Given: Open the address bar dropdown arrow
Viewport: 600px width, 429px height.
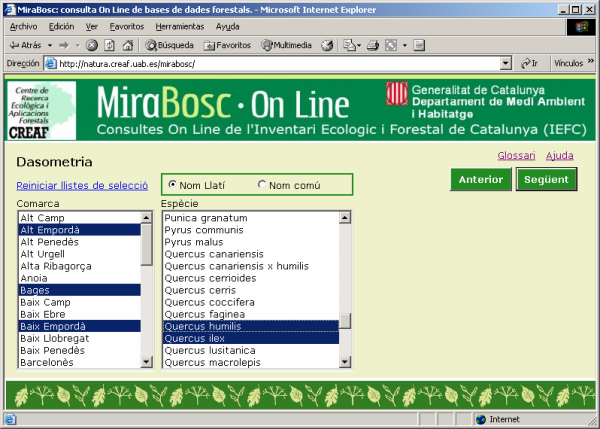Looking at the screenshot, I should (x=506, y=64).
